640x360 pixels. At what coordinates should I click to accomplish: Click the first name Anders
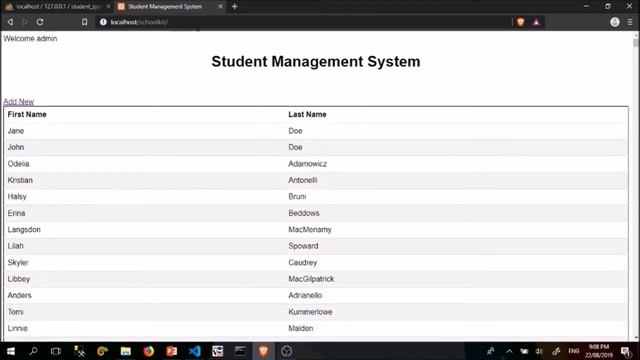(20, 295)
